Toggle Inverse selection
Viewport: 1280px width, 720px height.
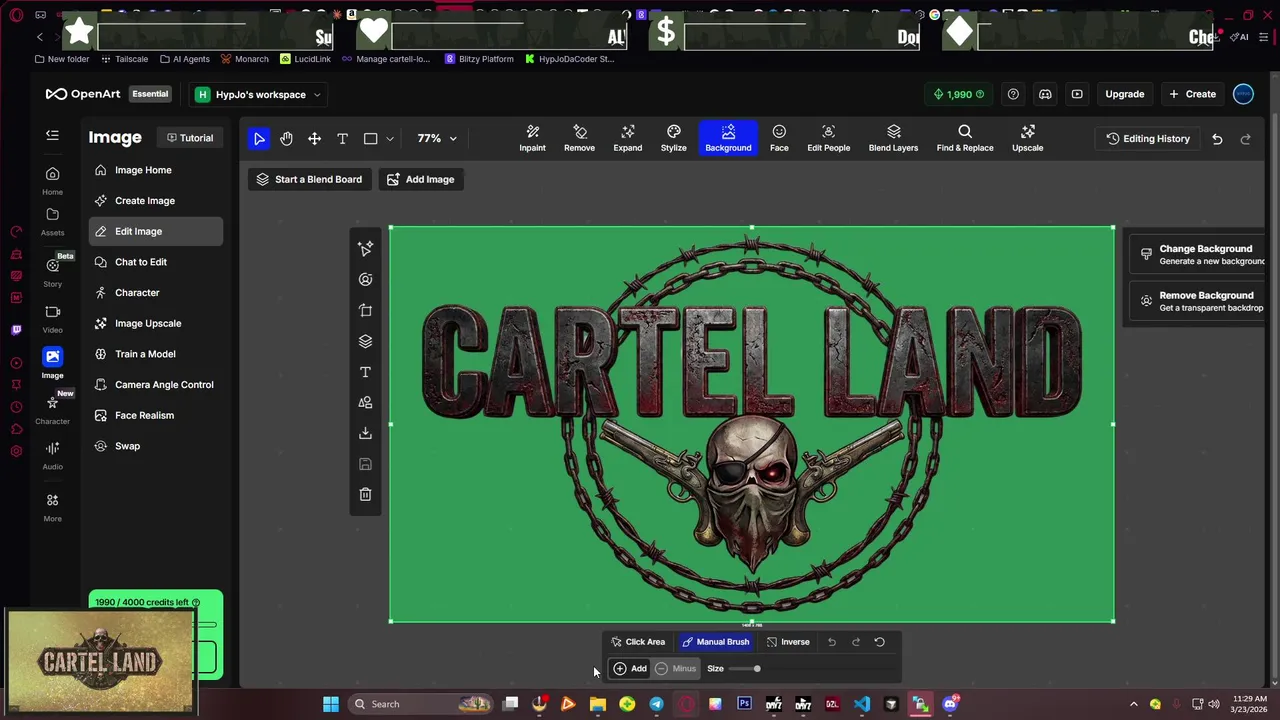click(787, 642)
